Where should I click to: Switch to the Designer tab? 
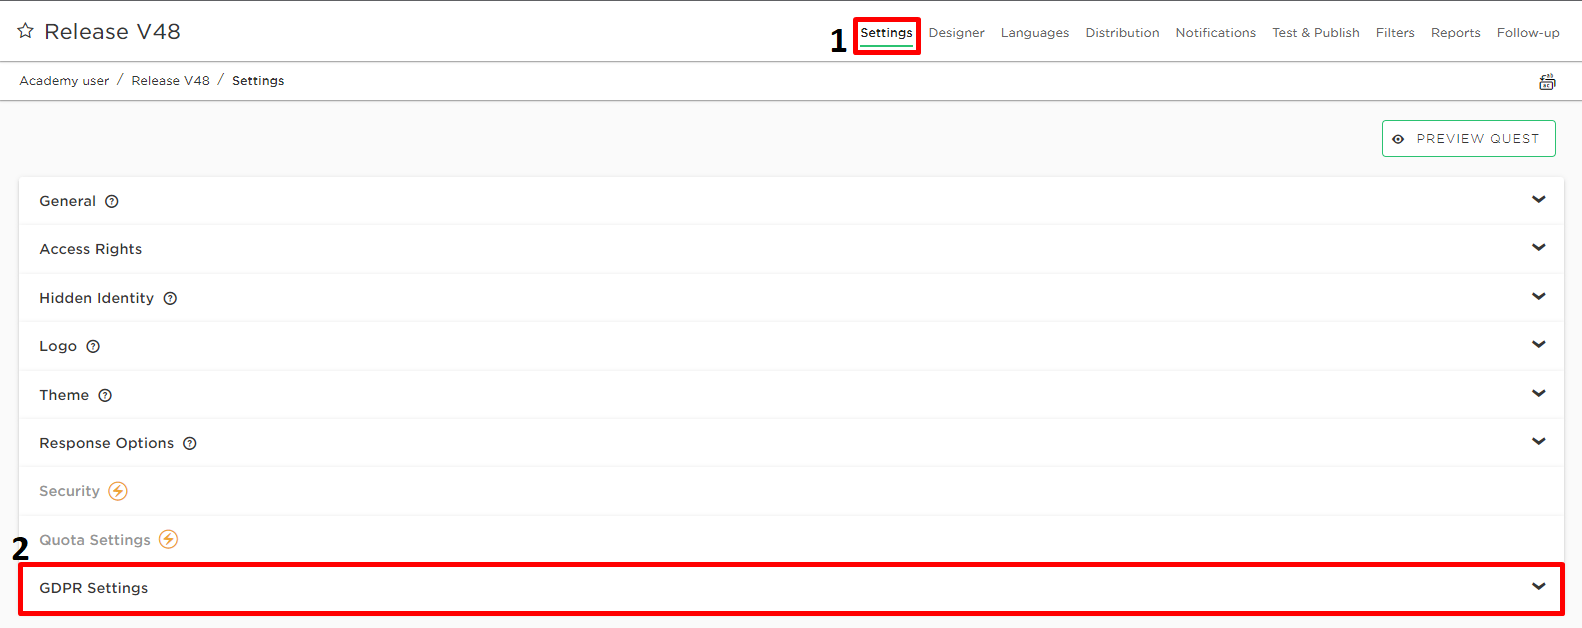click(956, 33)
